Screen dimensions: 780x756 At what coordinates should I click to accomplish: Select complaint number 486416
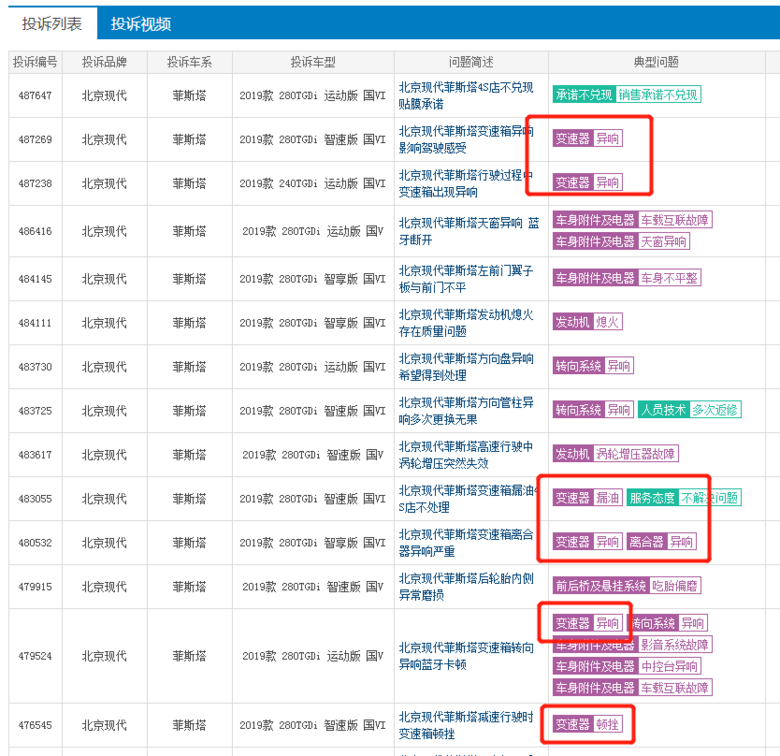pyautogui.click(x=35, y=231)
